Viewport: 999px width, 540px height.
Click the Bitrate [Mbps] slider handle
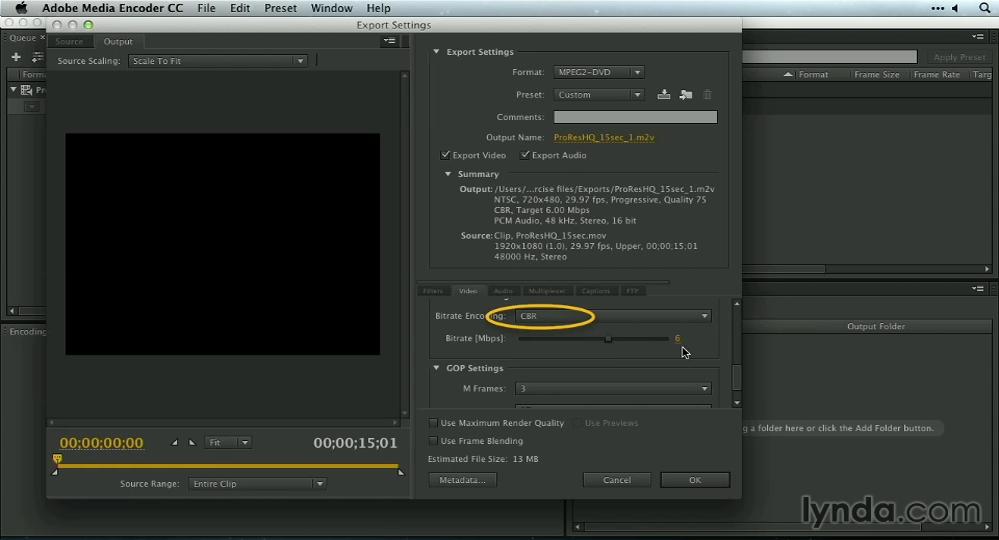click(608, 339)
